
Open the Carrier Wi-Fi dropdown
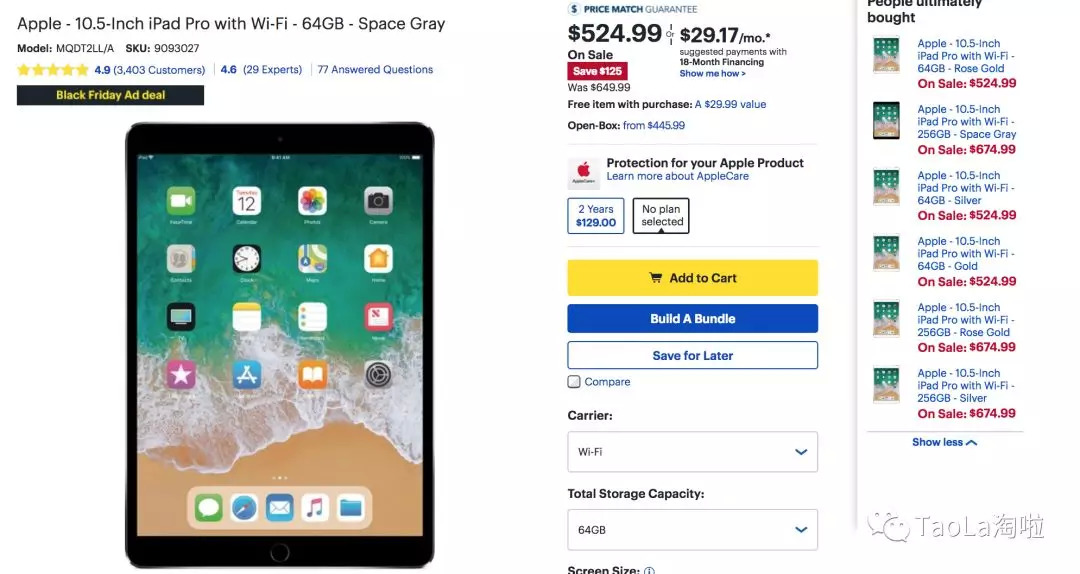[x=692, y=452]
